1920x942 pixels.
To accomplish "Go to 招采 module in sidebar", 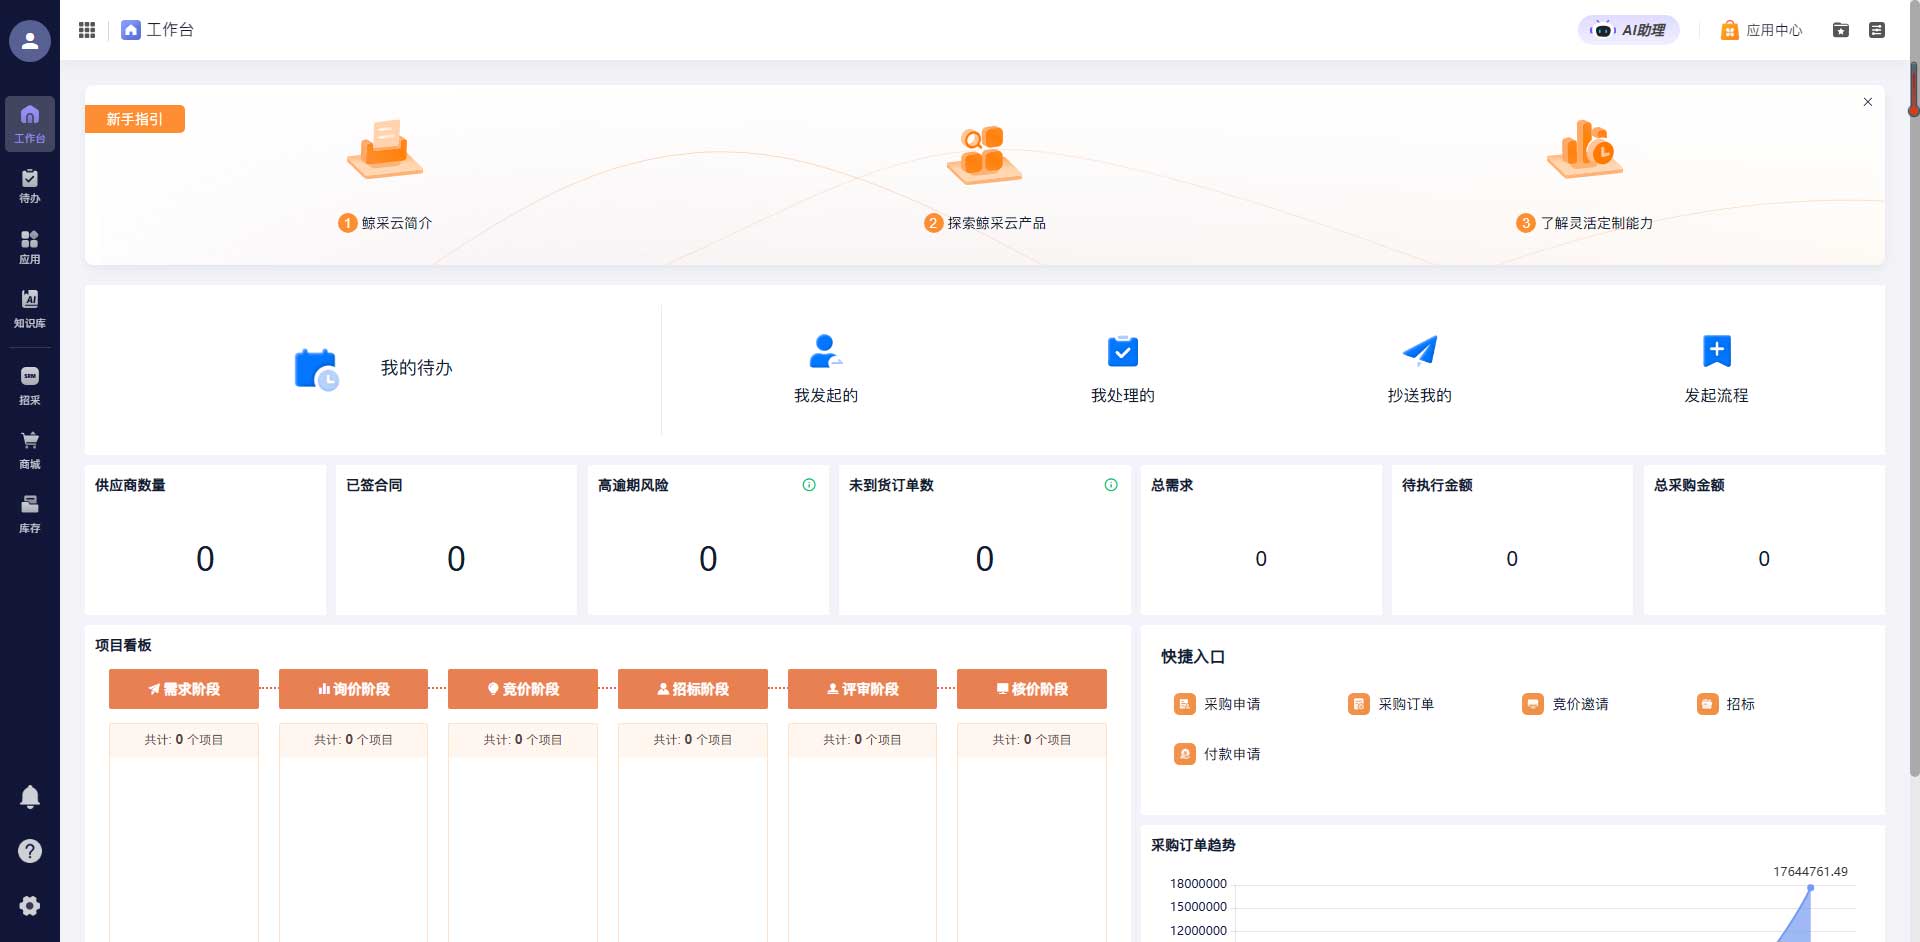I will (30, 385).
